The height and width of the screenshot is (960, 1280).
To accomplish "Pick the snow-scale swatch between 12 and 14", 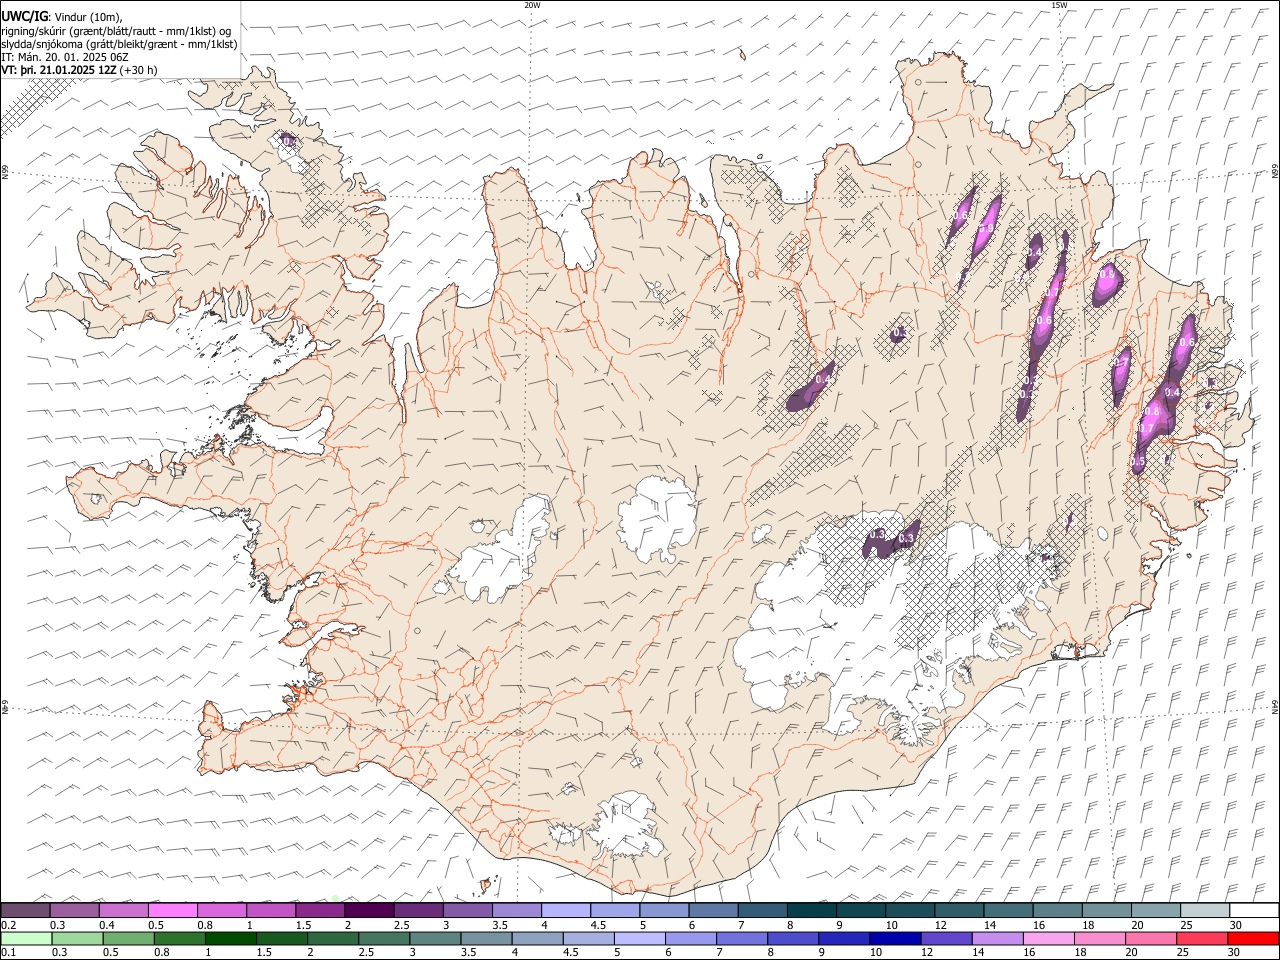I will point(958,910).
